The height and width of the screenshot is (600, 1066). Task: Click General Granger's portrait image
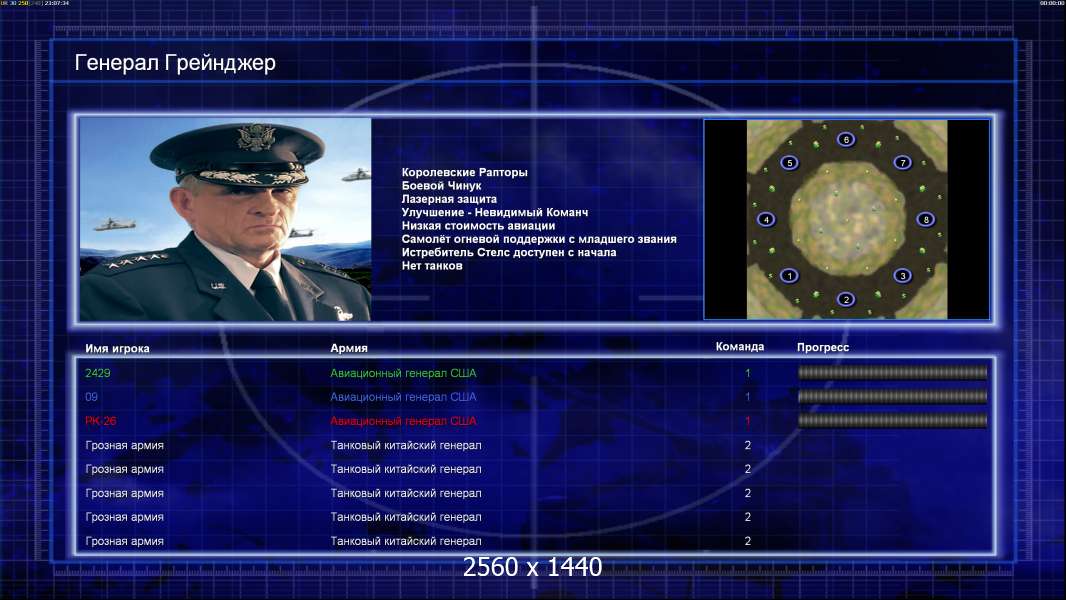pos(225,219)
